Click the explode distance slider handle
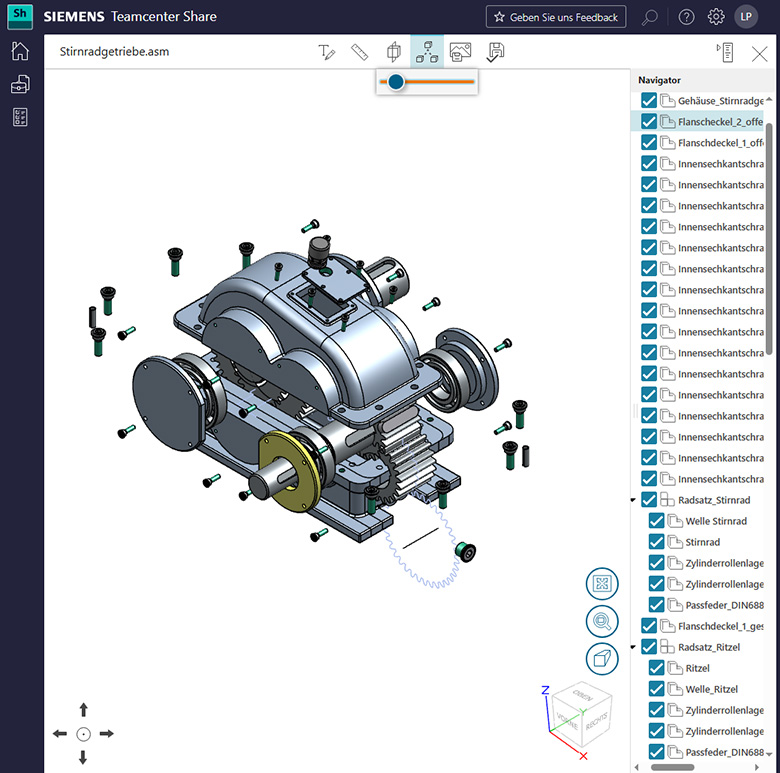Screen dimensions: 780x773 point(396,82)
